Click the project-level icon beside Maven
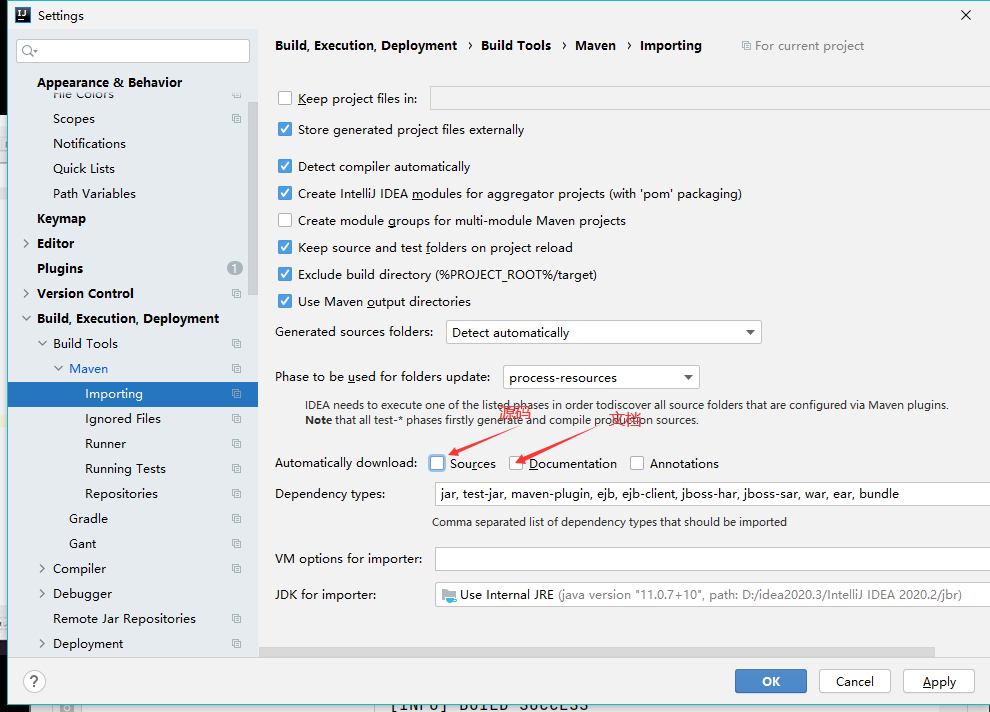Viewport: 990px width, 712px height. point(237,369)
